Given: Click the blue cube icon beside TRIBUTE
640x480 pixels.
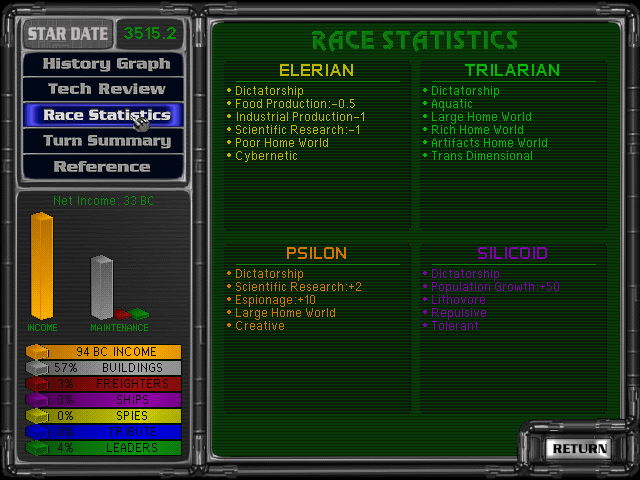Looking at the screenshot, I should [37, 431].
